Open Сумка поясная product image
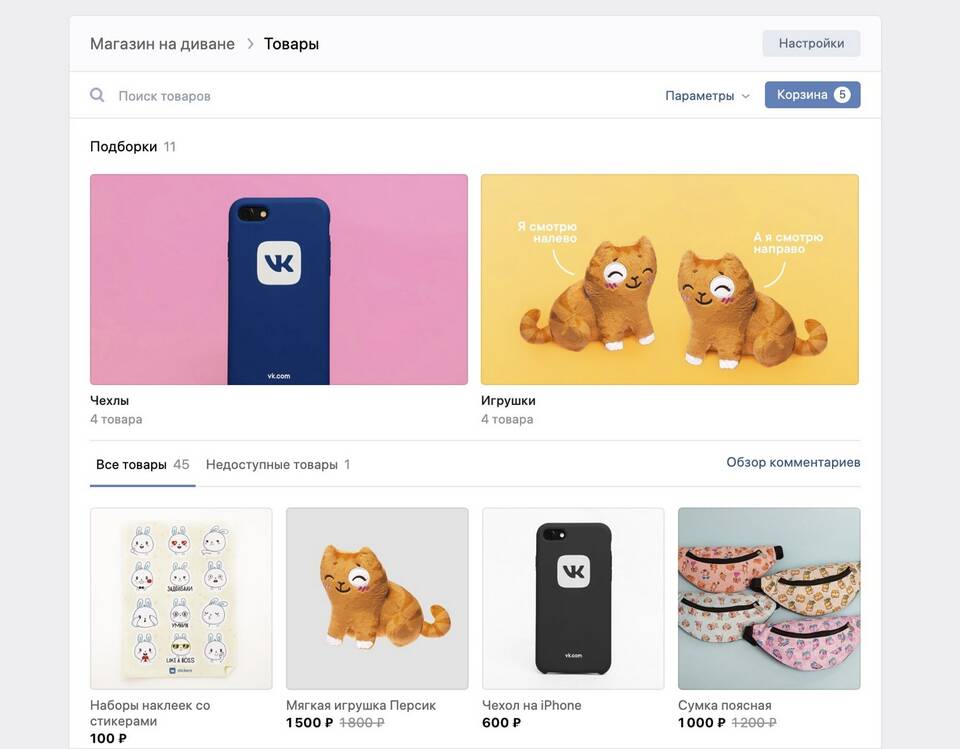The image size is (960, 749). coord(769,598)
